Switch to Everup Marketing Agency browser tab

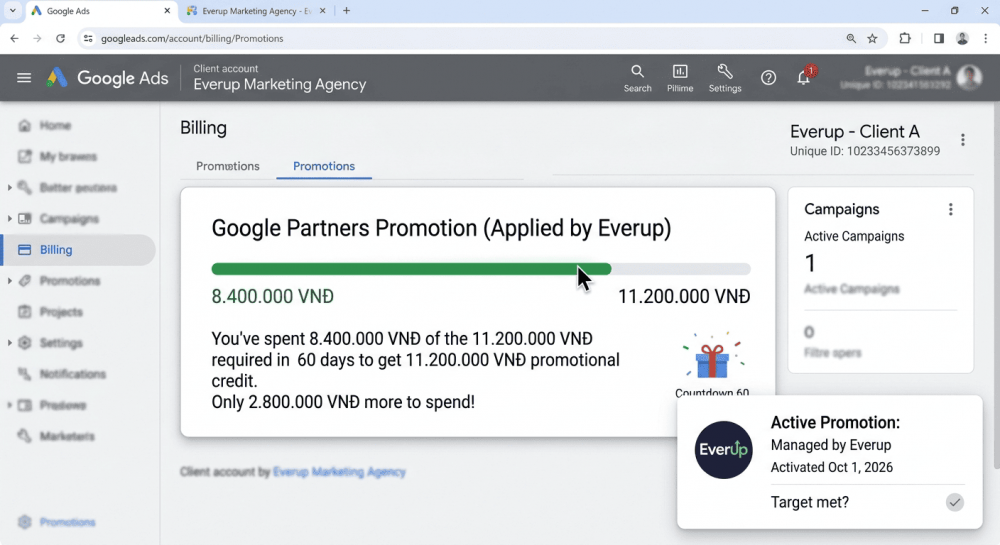pos(255,11)
